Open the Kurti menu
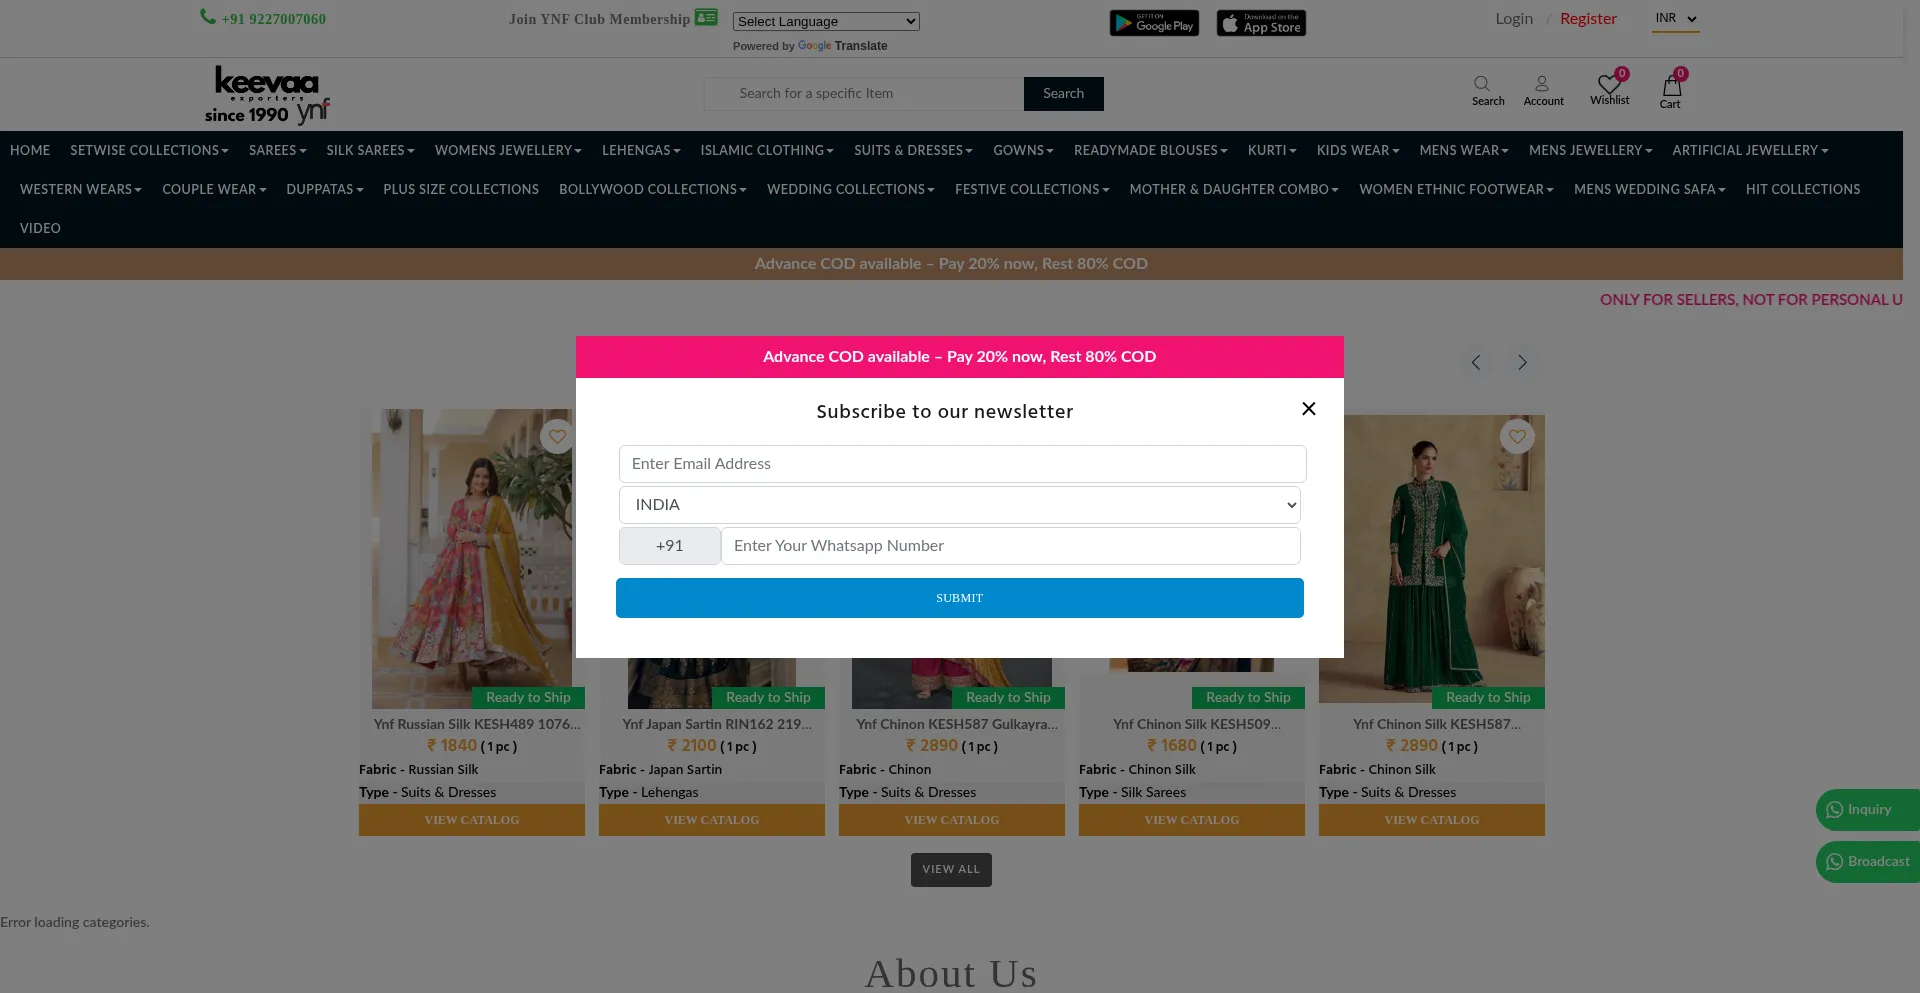Screen dimensions: 1920x993 (1272, 150)
